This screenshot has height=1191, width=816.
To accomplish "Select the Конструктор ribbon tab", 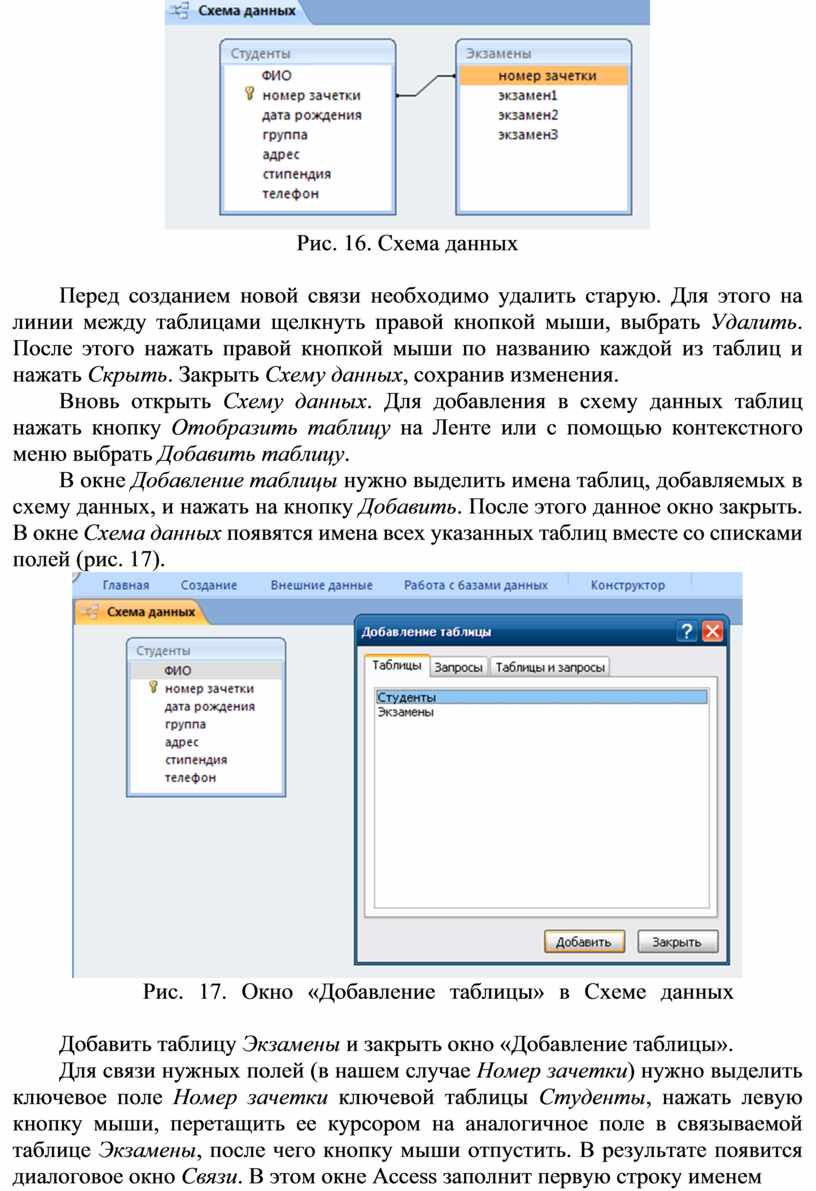I will coord(628,585).
